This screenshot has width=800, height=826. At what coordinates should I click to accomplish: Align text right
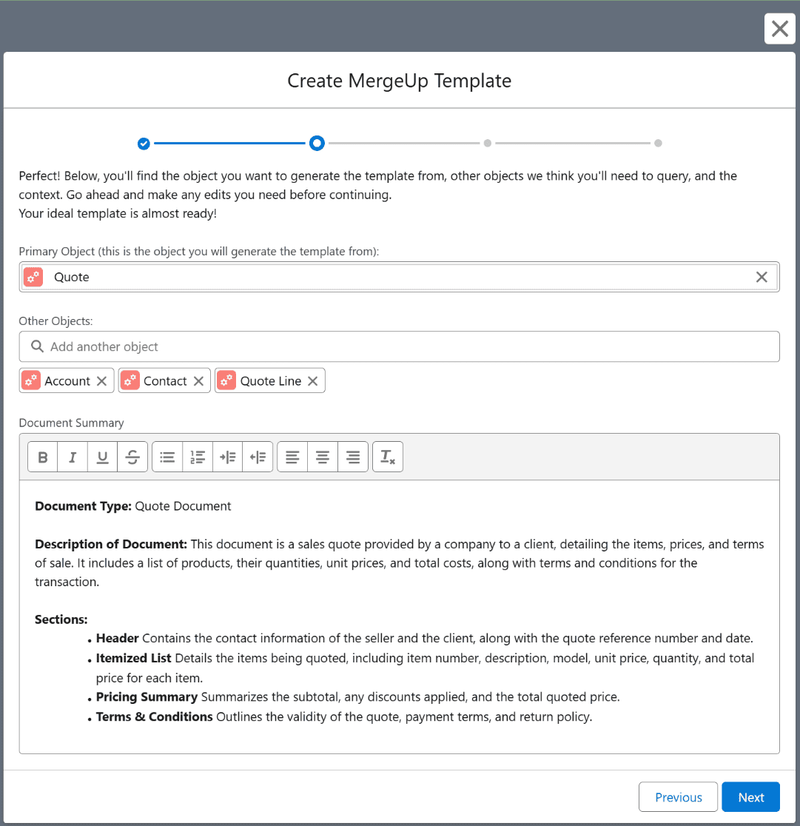(x=353, y=457)
